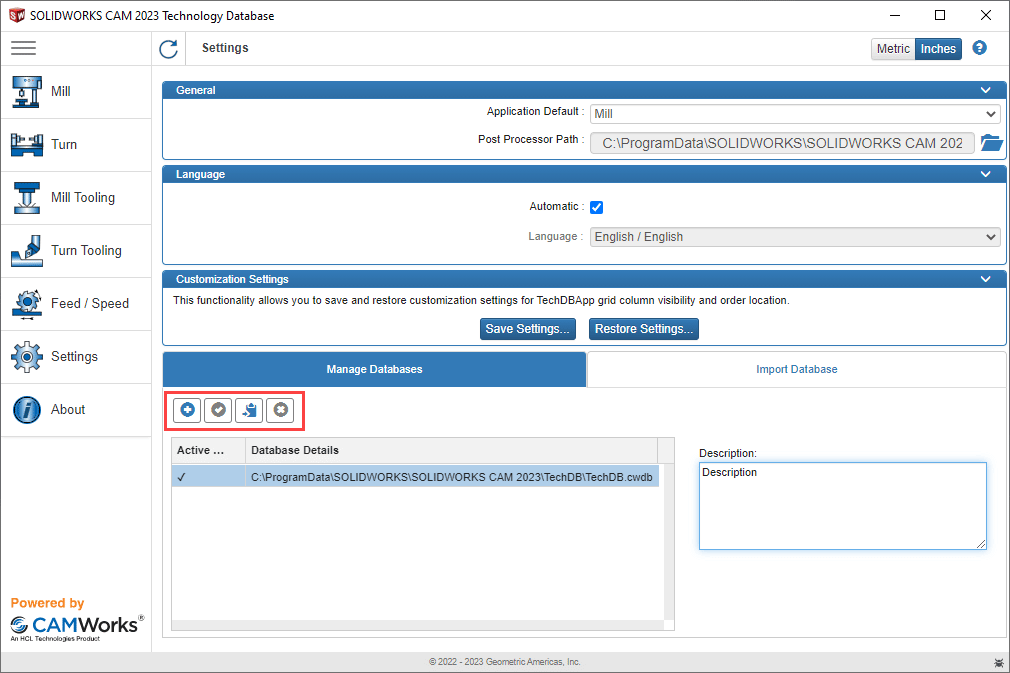
Task: Minimize the Technology Database window
Action: coord(895,15)
